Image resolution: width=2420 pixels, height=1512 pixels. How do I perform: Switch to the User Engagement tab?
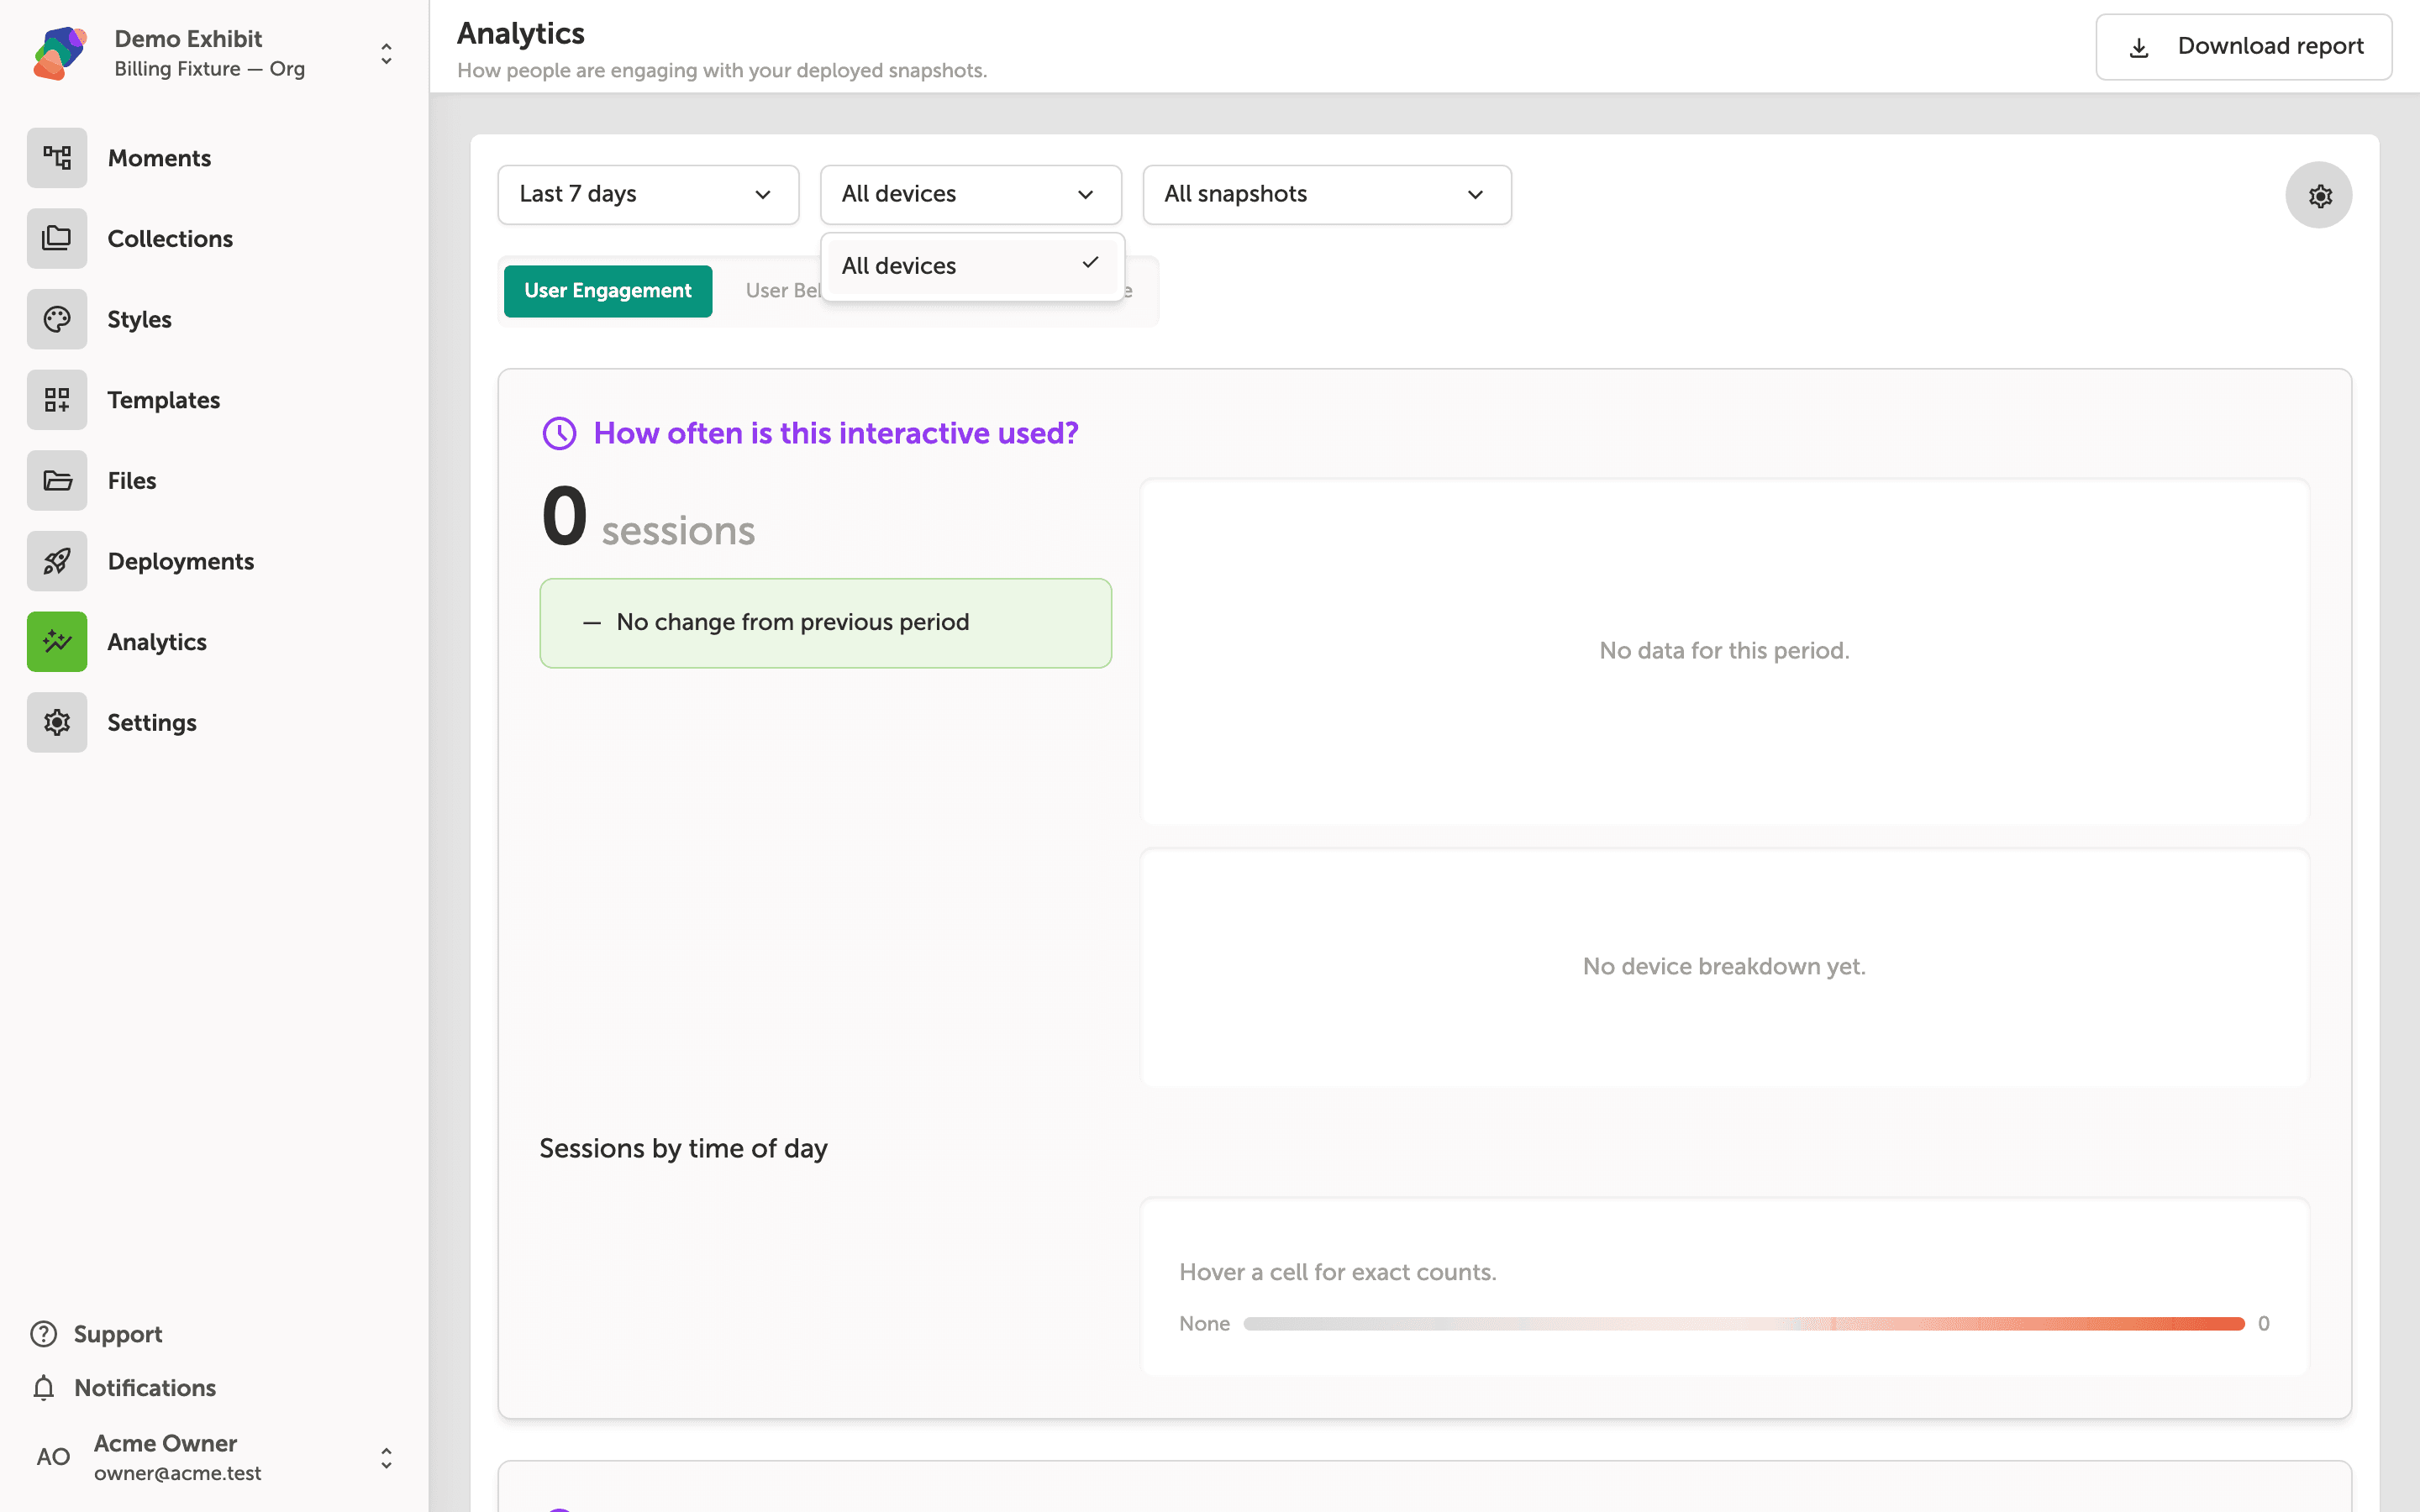coord(608,291)
